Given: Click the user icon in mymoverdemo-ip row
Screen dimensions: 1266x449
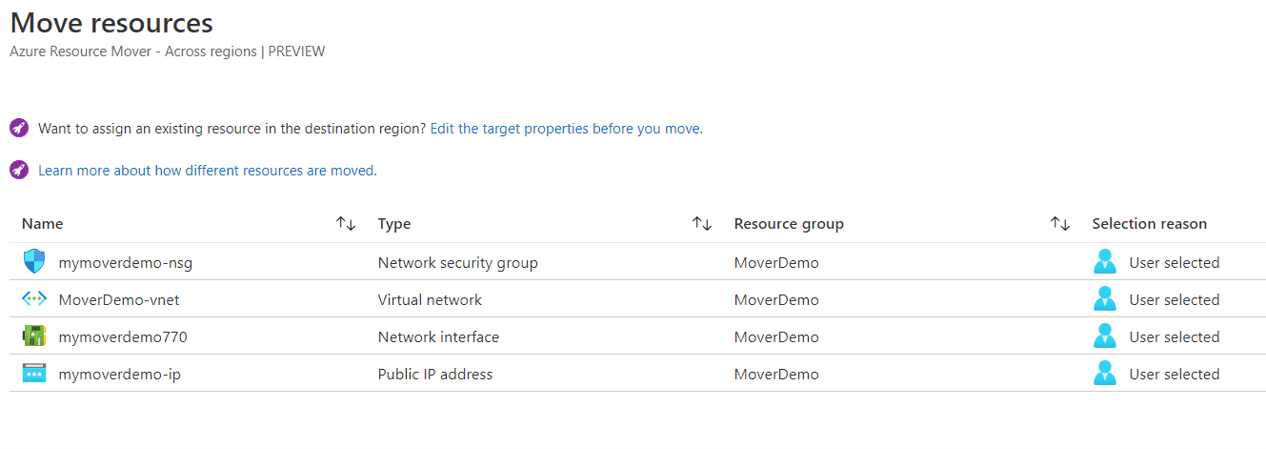Looking at the screenshot, I should coord(1105,374).
